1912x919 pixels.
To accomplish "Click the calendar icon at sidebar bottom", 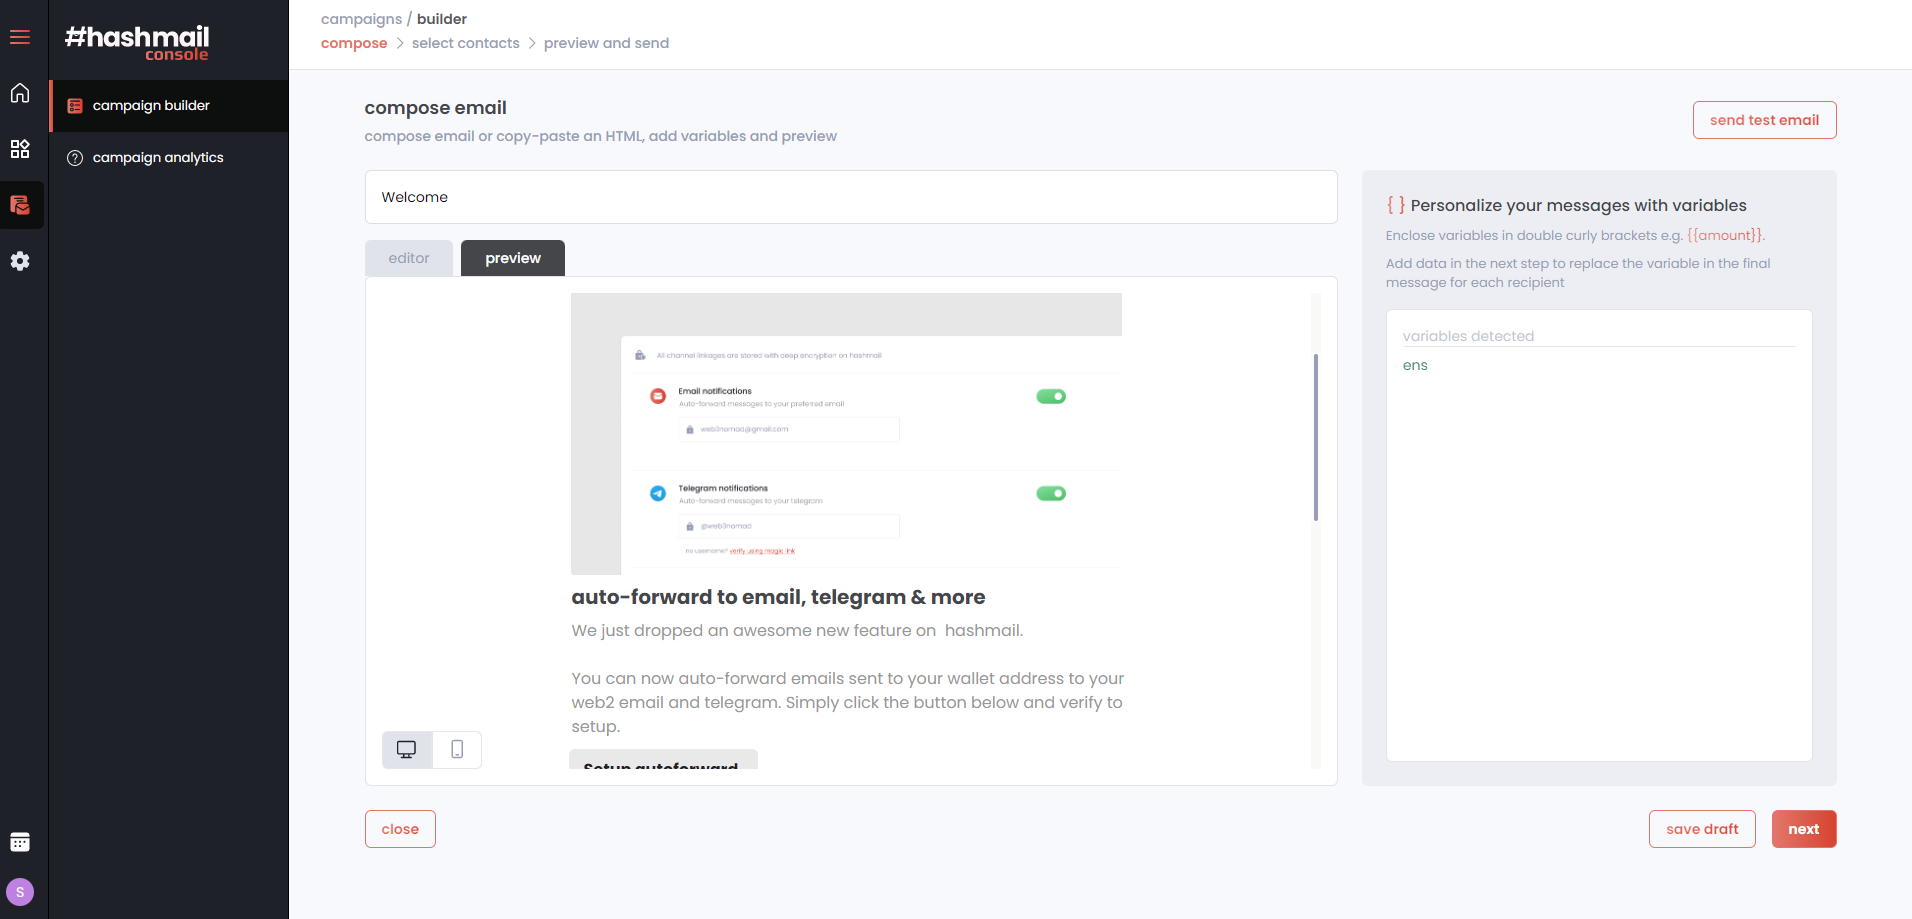I will 20,842.
